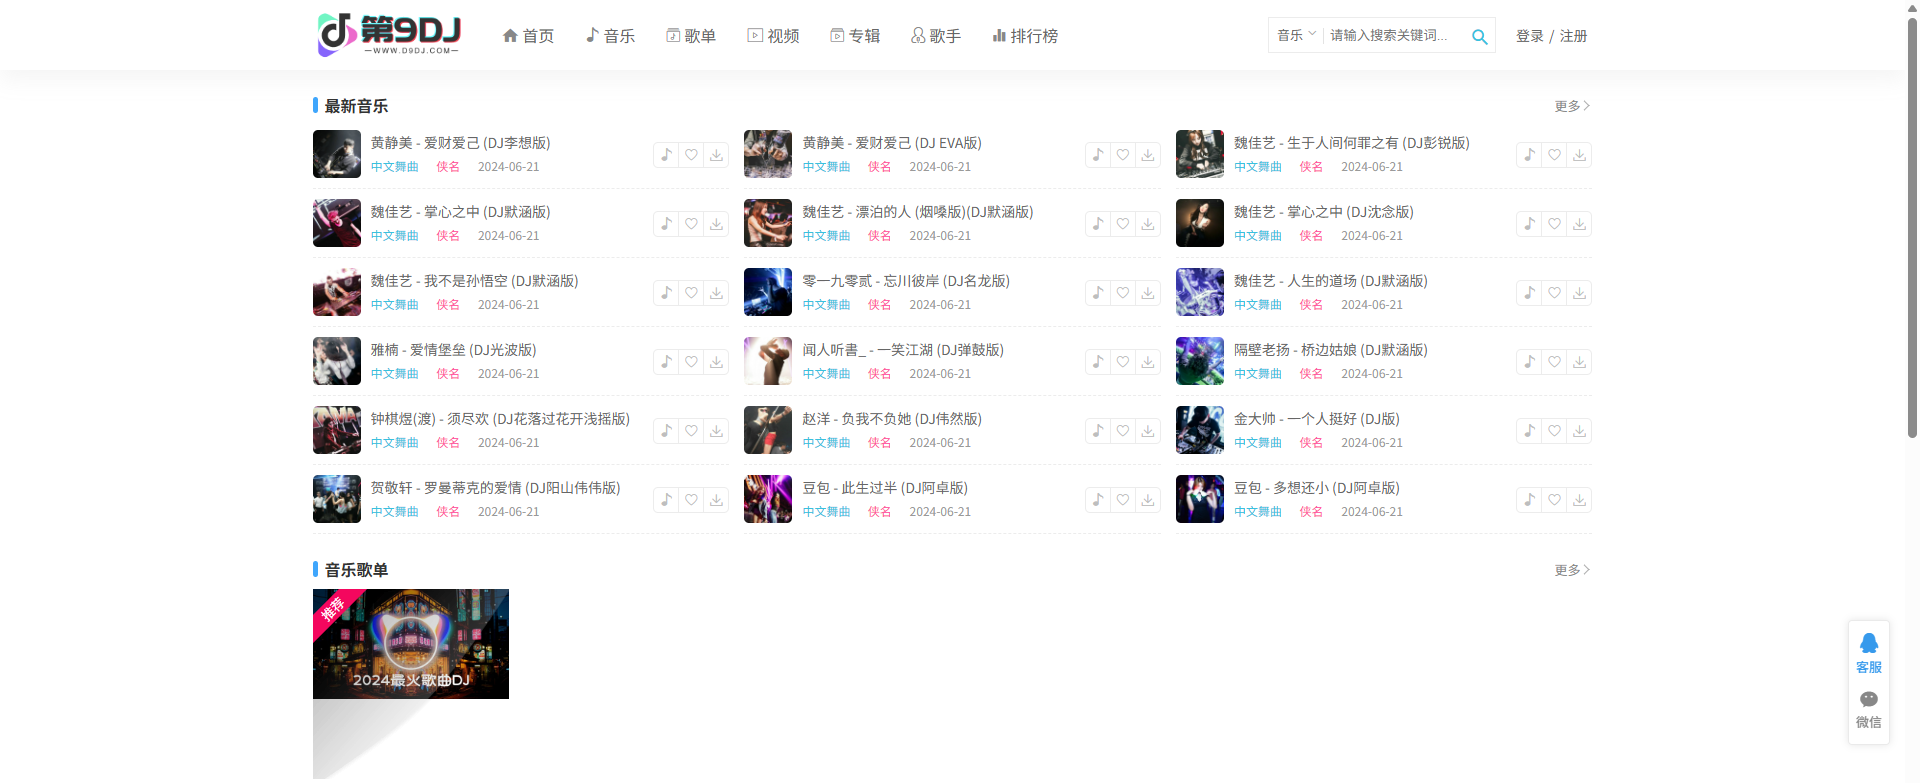This screenshot has height=783, width=1920.
Task: Download 魏佳艺 掌心之中 (DJ默涵版)
Action: (x=716, y=224)
